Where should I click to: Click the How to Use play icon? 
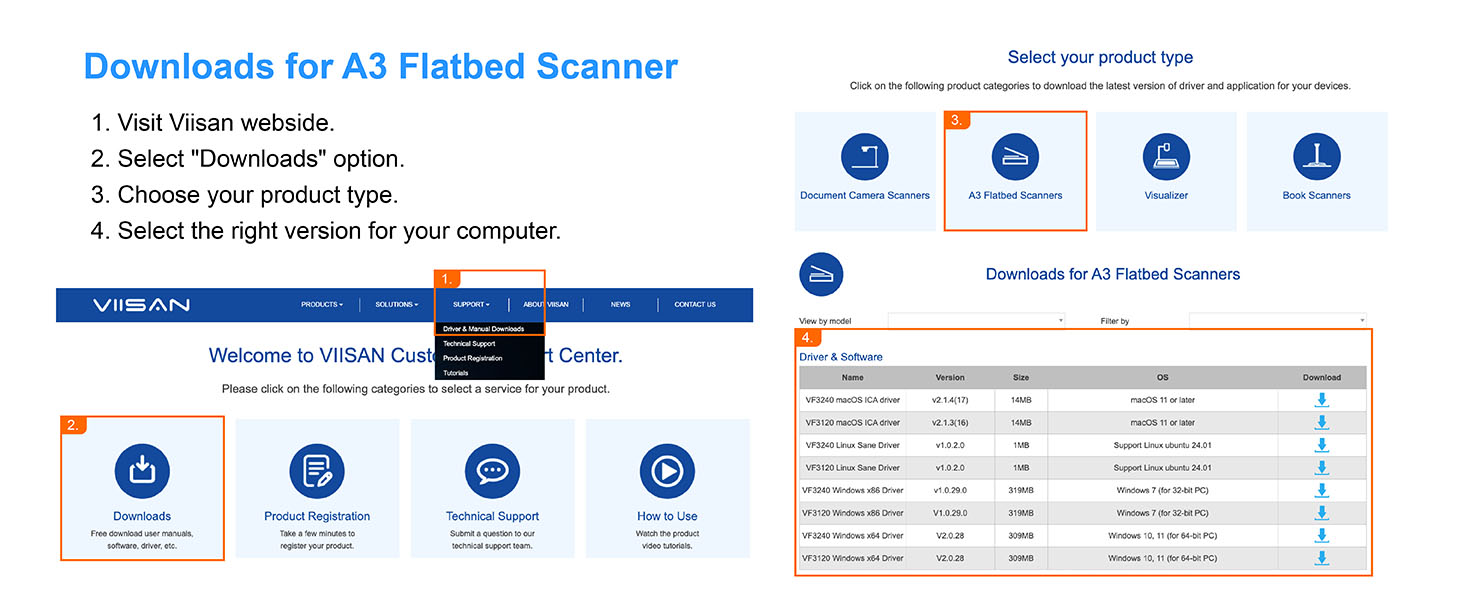click(667, 471)
